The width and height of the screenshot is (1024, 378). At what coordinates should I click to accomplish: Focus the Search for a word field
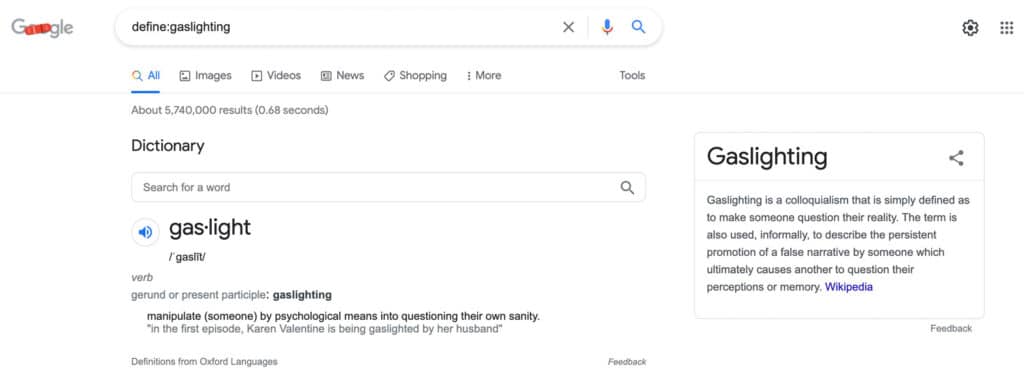(x=389, y=187)
